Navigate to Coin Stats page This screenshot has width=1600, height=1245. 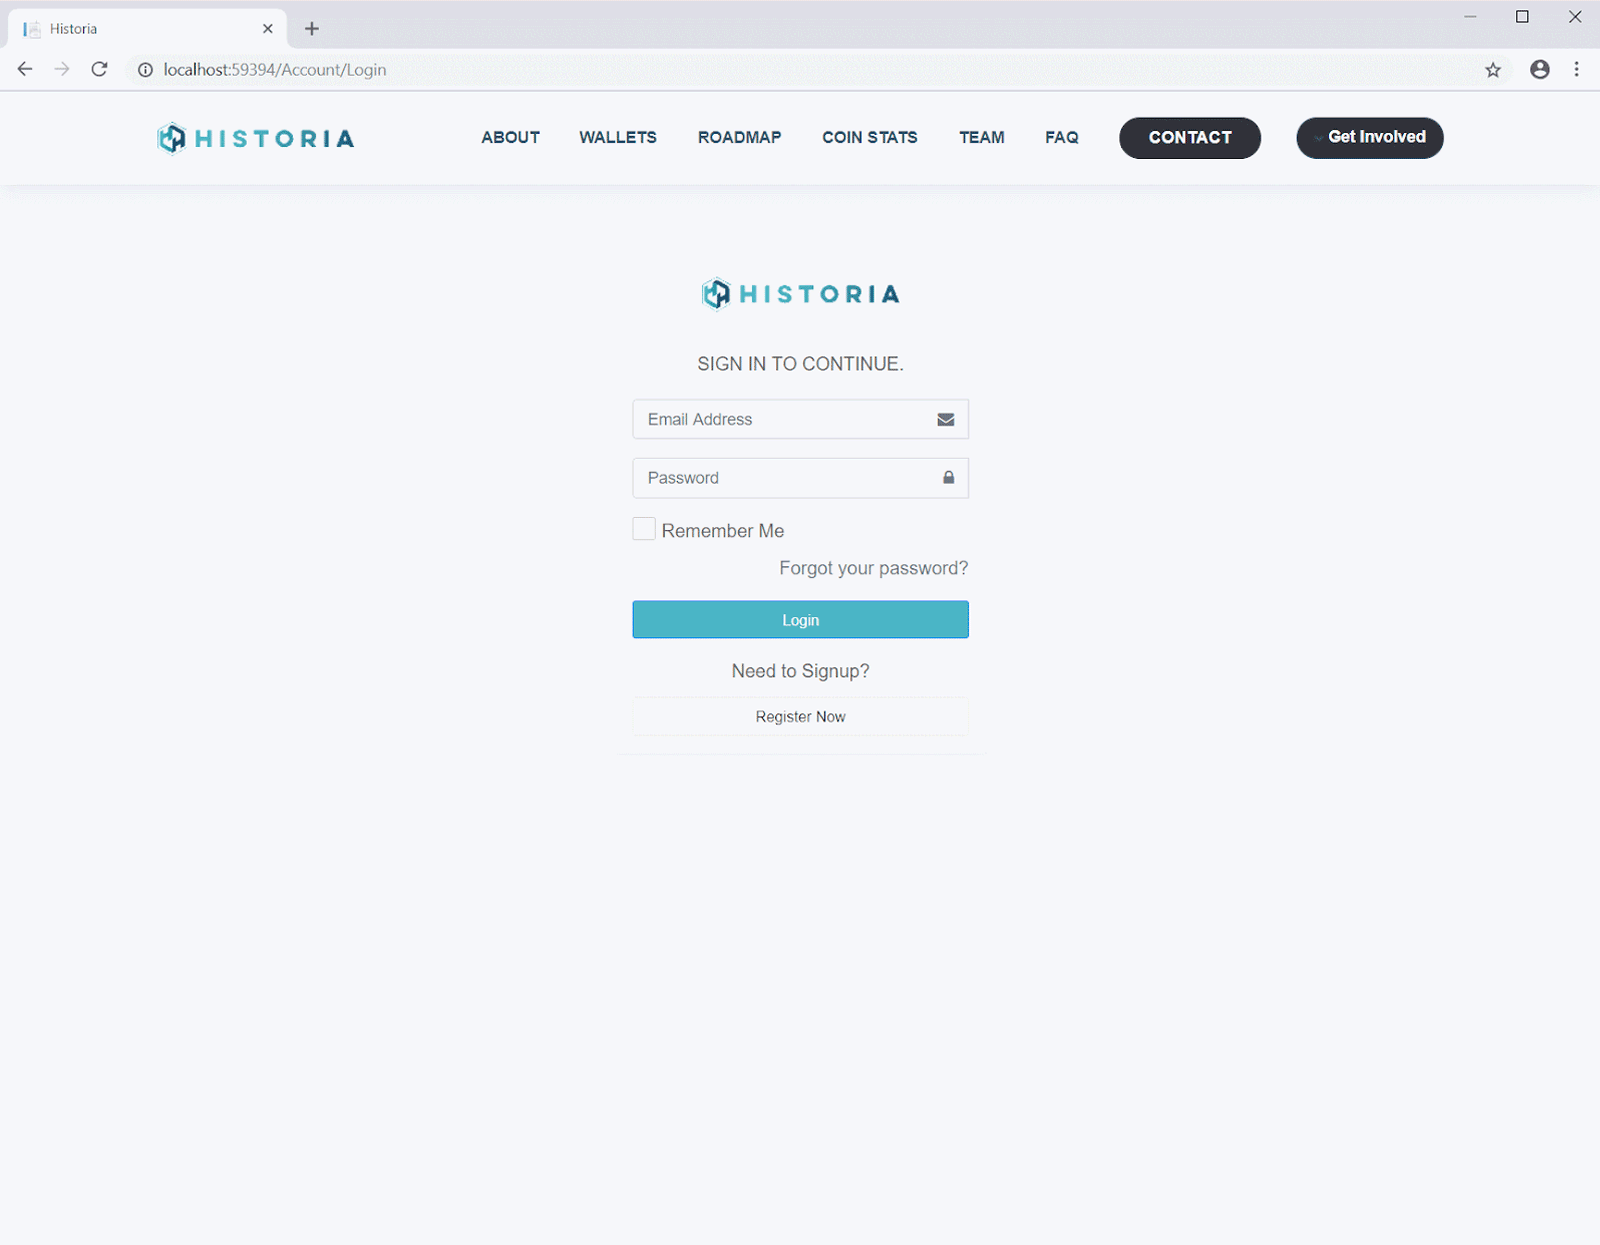point(869,137)
